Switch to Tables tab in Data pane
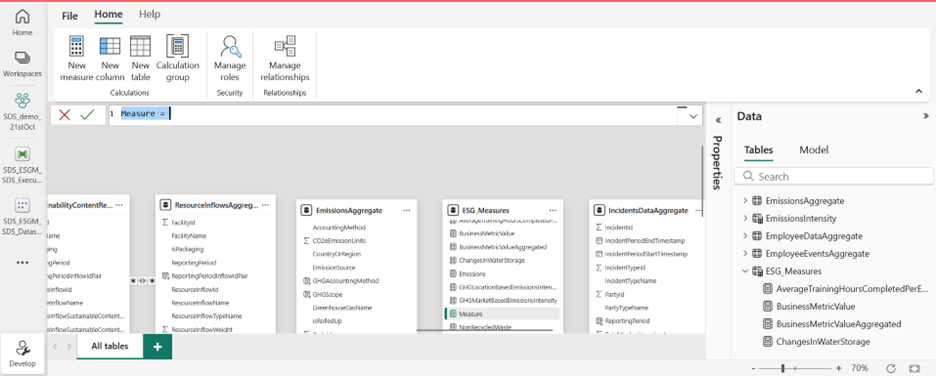Screen dimensions: 936x376 [758, 150]
